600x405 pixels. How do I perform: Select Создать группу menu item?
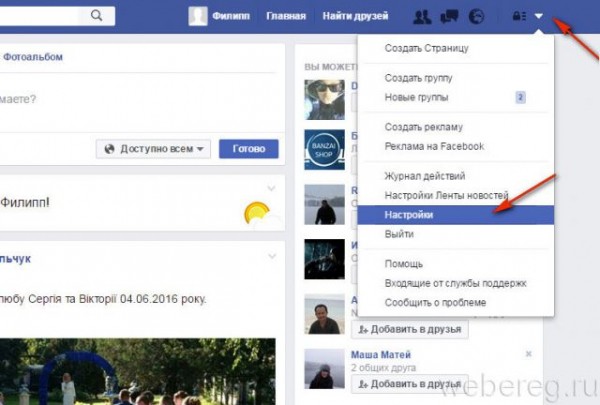click(456, 78)
